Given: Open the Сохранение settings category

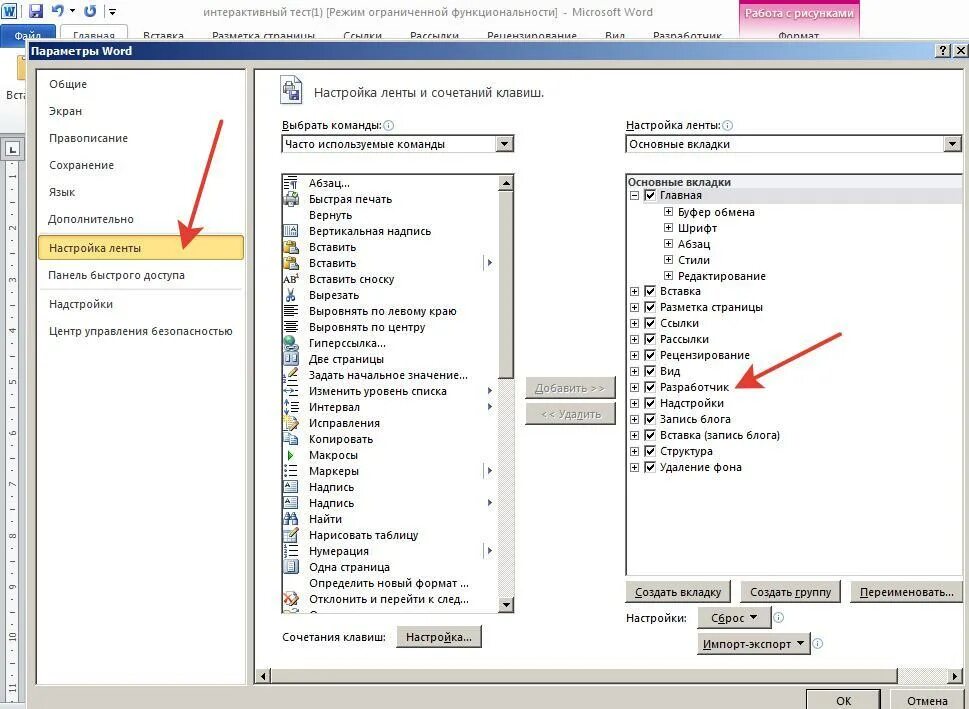Looking at the screenshot, I should 141,165.
